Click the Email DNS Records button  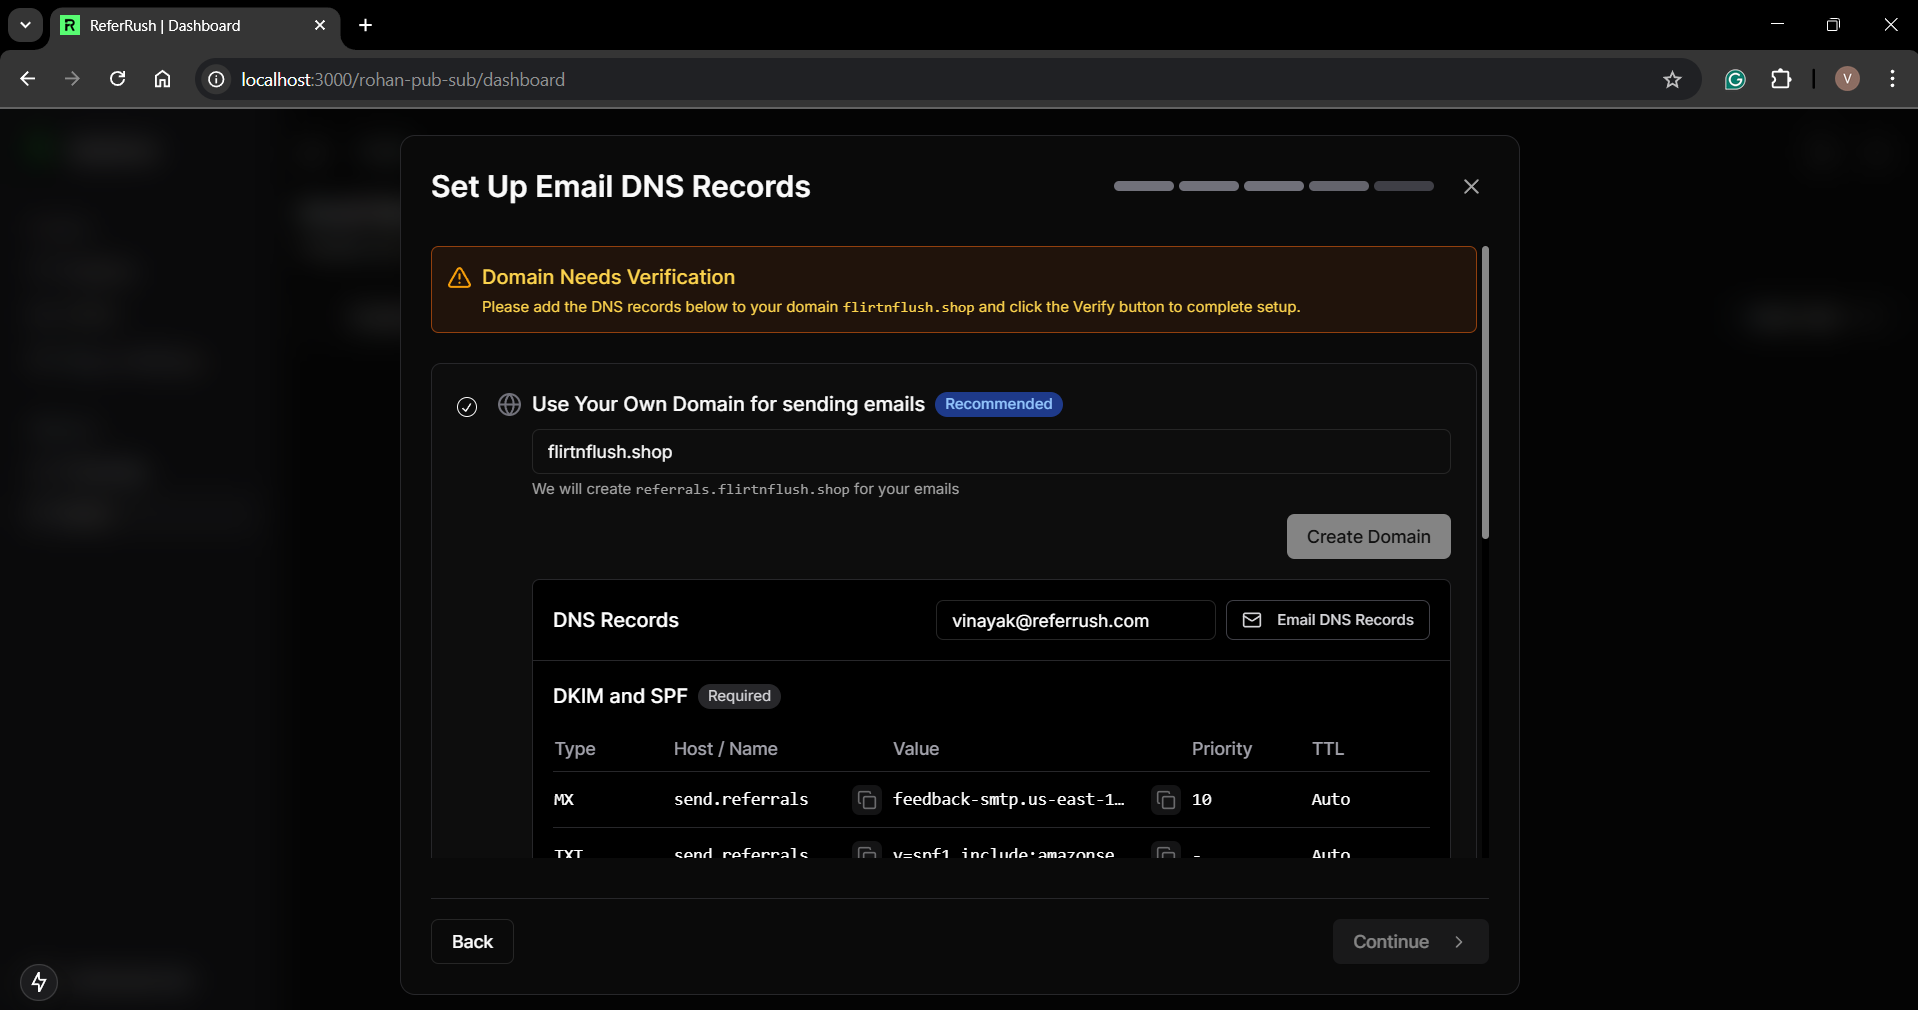[x=1327, y=620]
